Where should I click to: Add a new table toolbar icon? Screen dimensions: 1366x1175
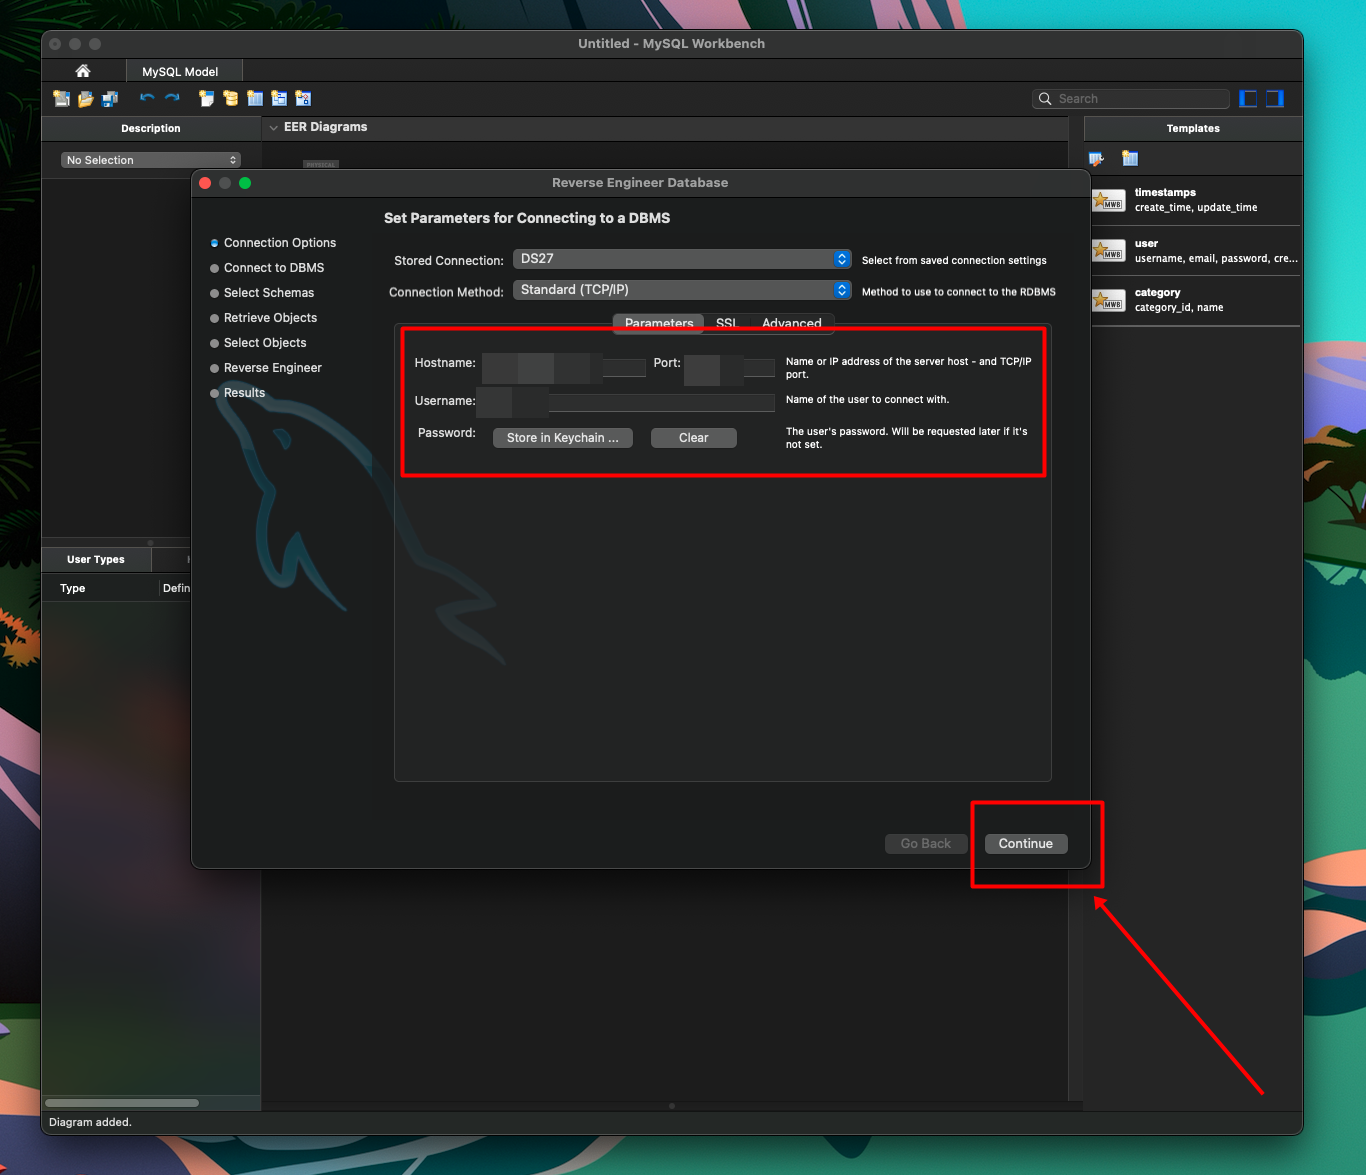point(255,98)
